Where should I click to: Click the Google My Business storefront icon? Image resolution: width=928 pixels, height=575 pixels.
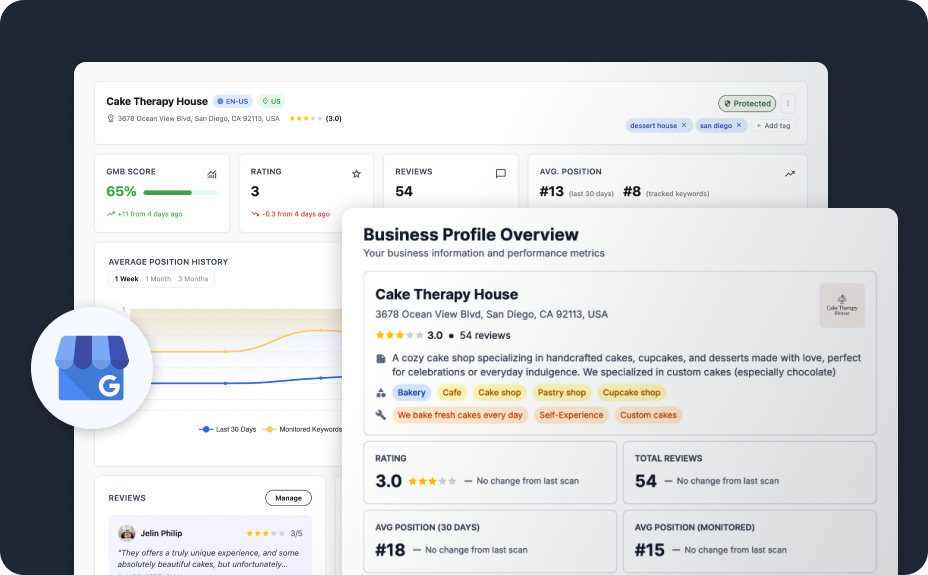coord(92,368)
